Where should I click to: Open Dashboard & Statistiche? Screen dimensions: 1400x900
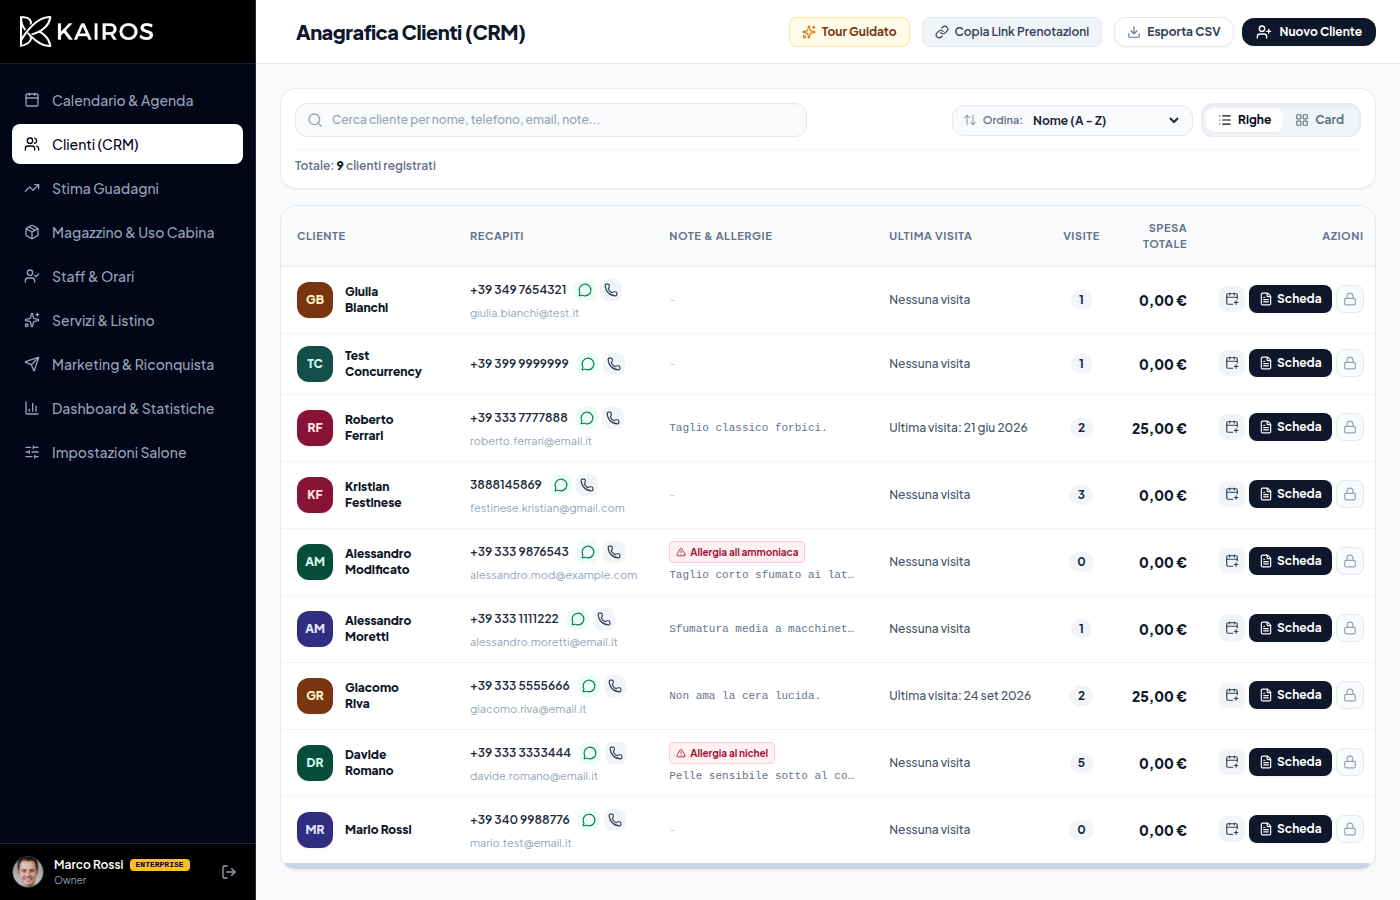pos(128,408)
